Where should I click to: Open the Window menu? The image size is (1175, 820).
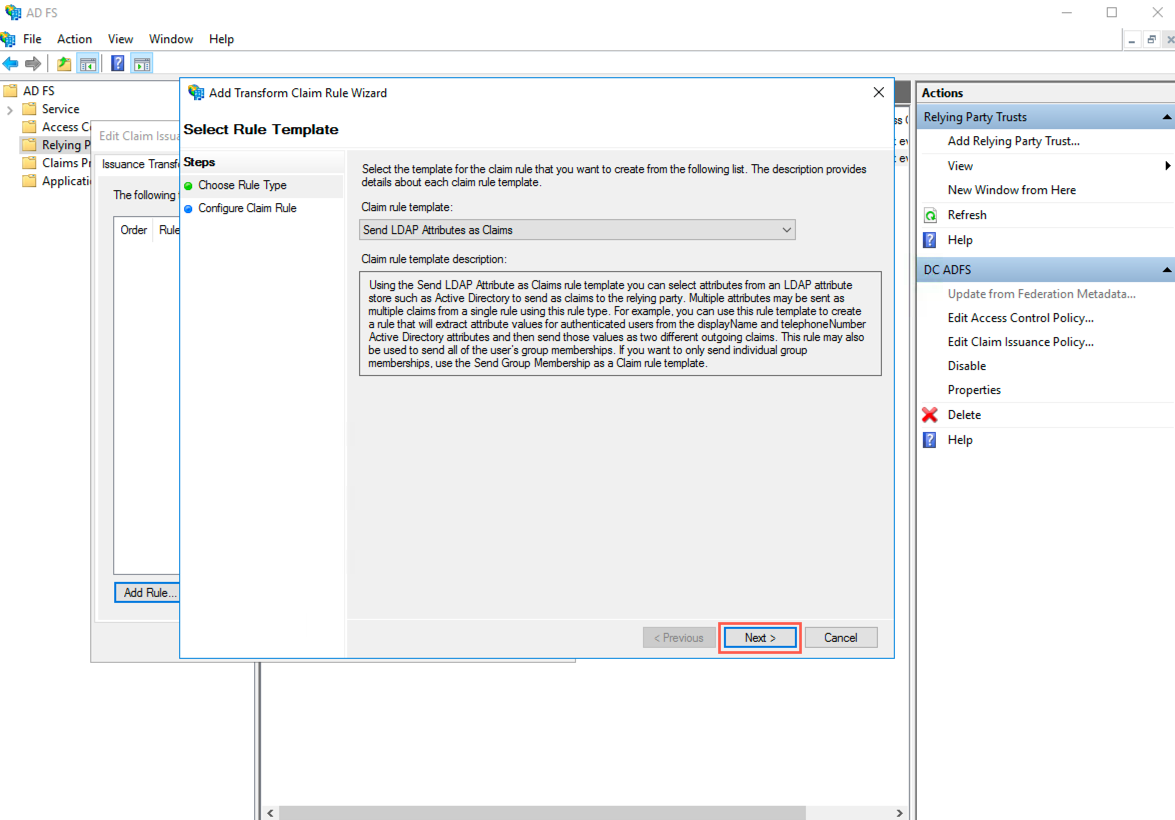(170, 39)
